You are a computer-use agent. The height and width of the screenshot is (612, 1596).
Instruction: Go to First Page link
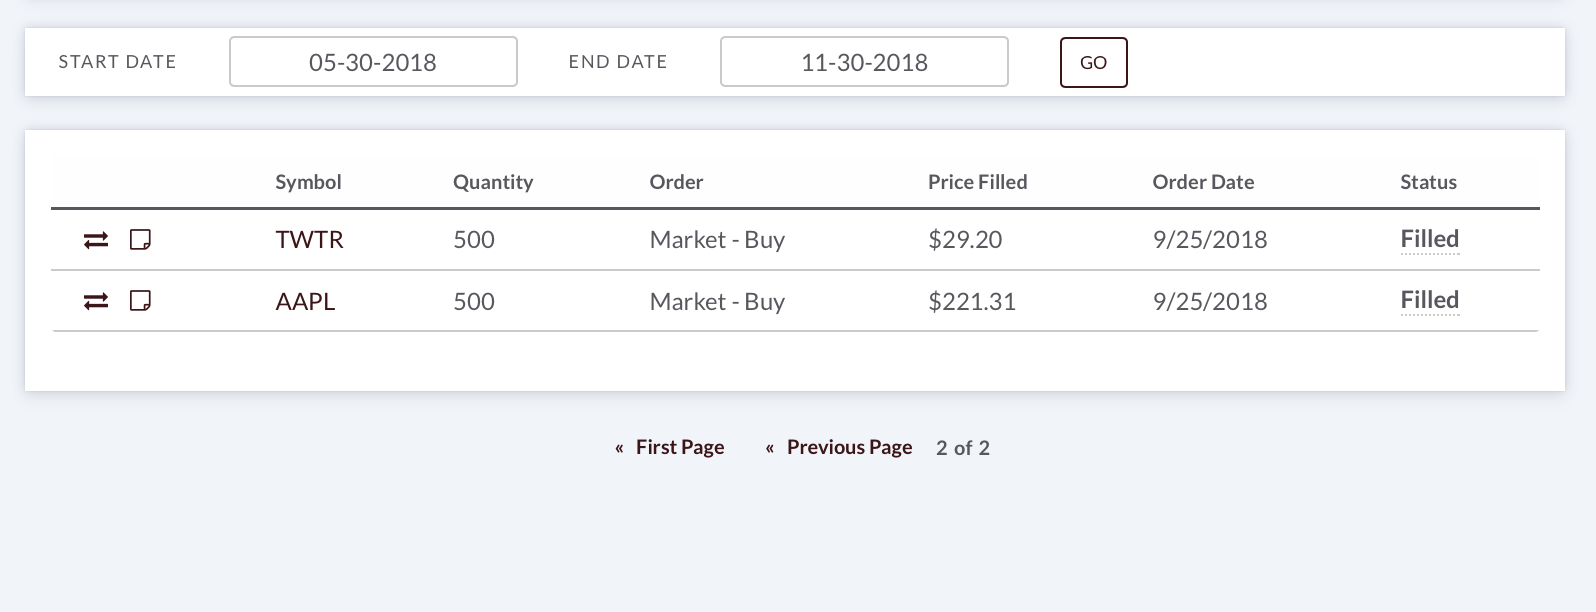(680, 447)
